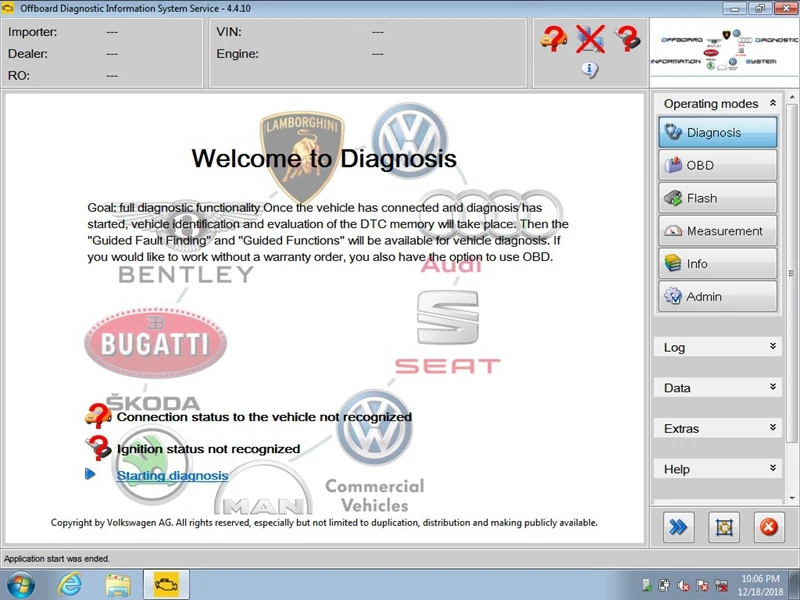The width and height of the screenshot is (800, 600).
Task: Open the Admin operating mode
Action: pos(718,296)
